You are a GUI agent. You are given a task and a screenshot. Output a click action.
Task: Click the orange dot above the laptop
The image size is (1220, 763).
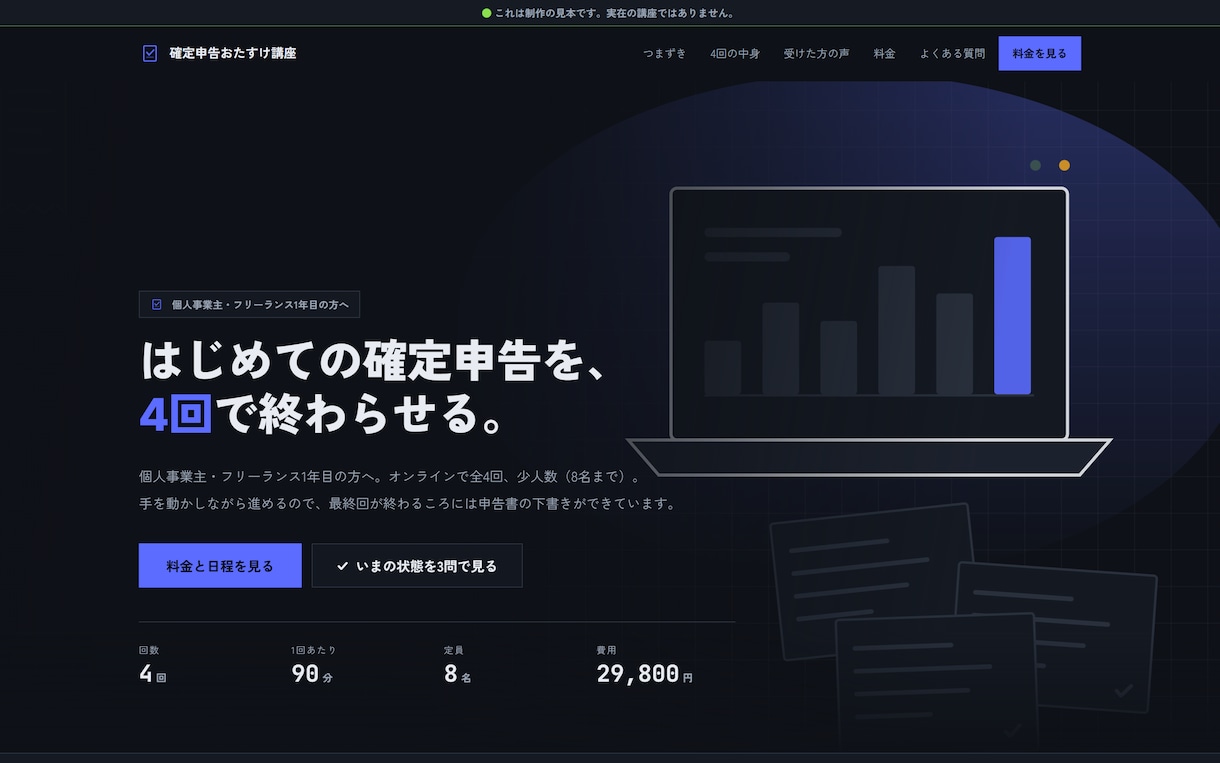tap(1064, 165)
